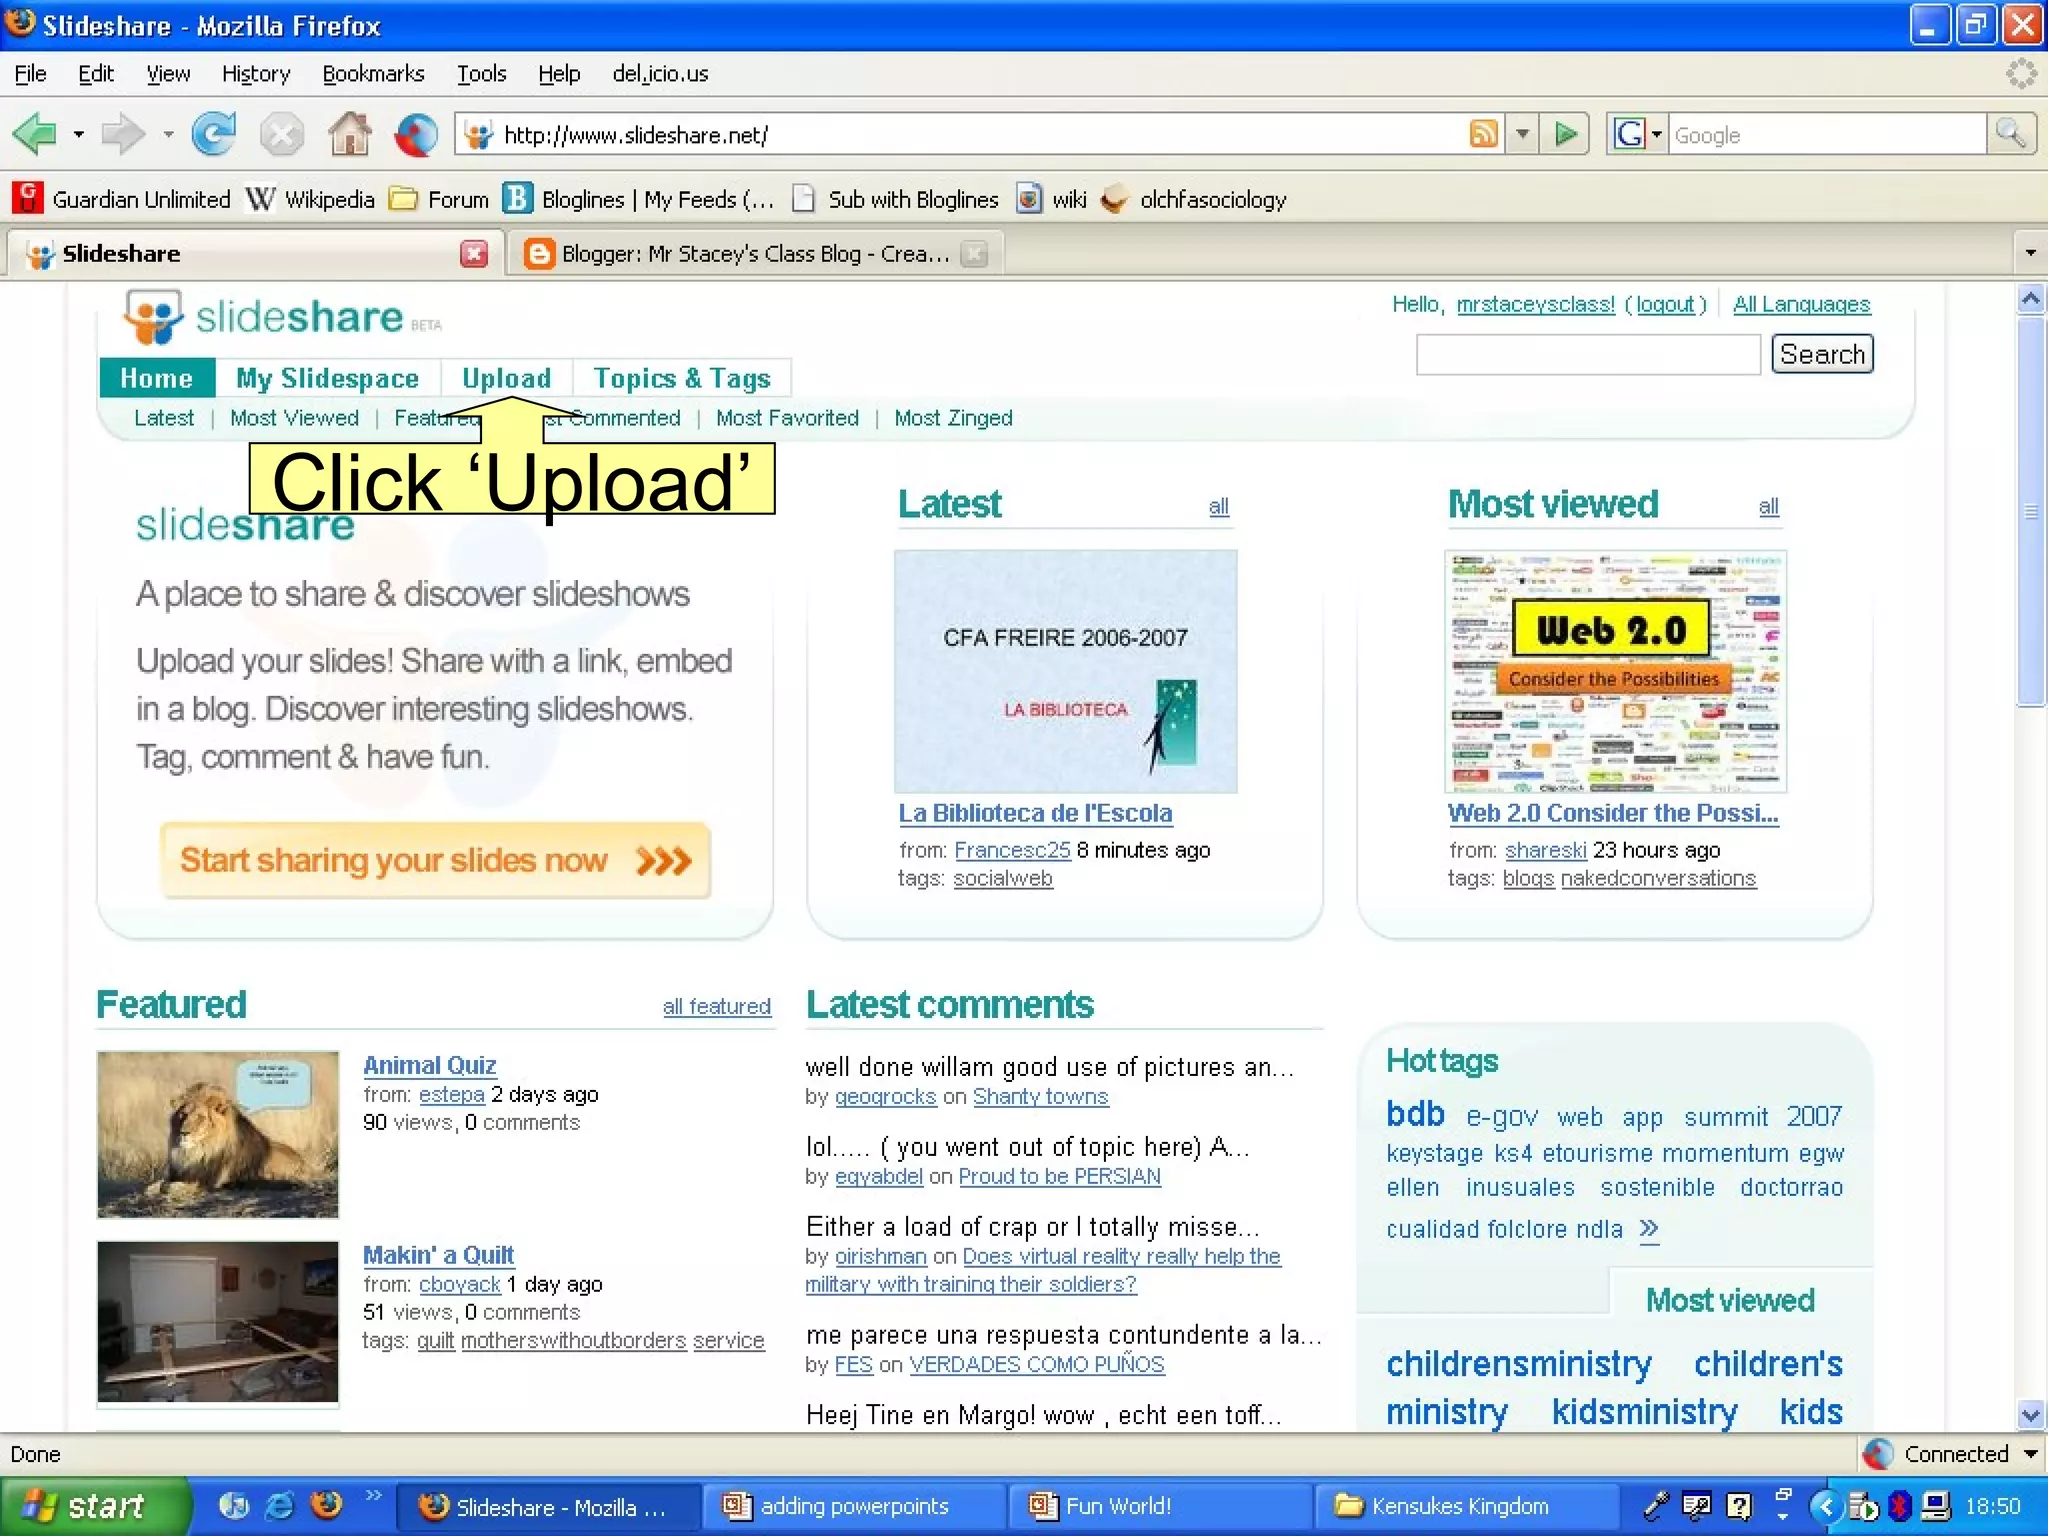Open the My Slidespace tab
Viewport: 2048px width, 1536px height.
point(327,378)
